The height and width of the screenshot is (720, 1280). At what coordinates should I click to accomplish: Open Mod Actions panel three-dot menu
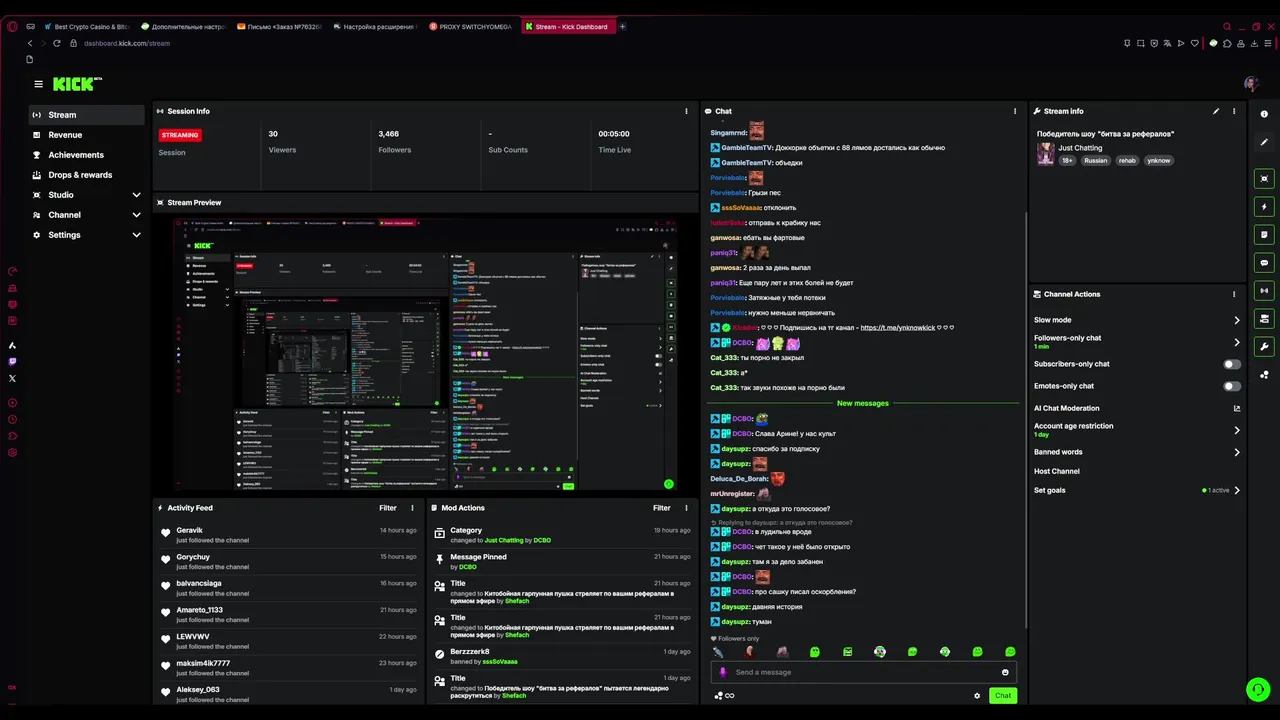(x=686, y=508)
